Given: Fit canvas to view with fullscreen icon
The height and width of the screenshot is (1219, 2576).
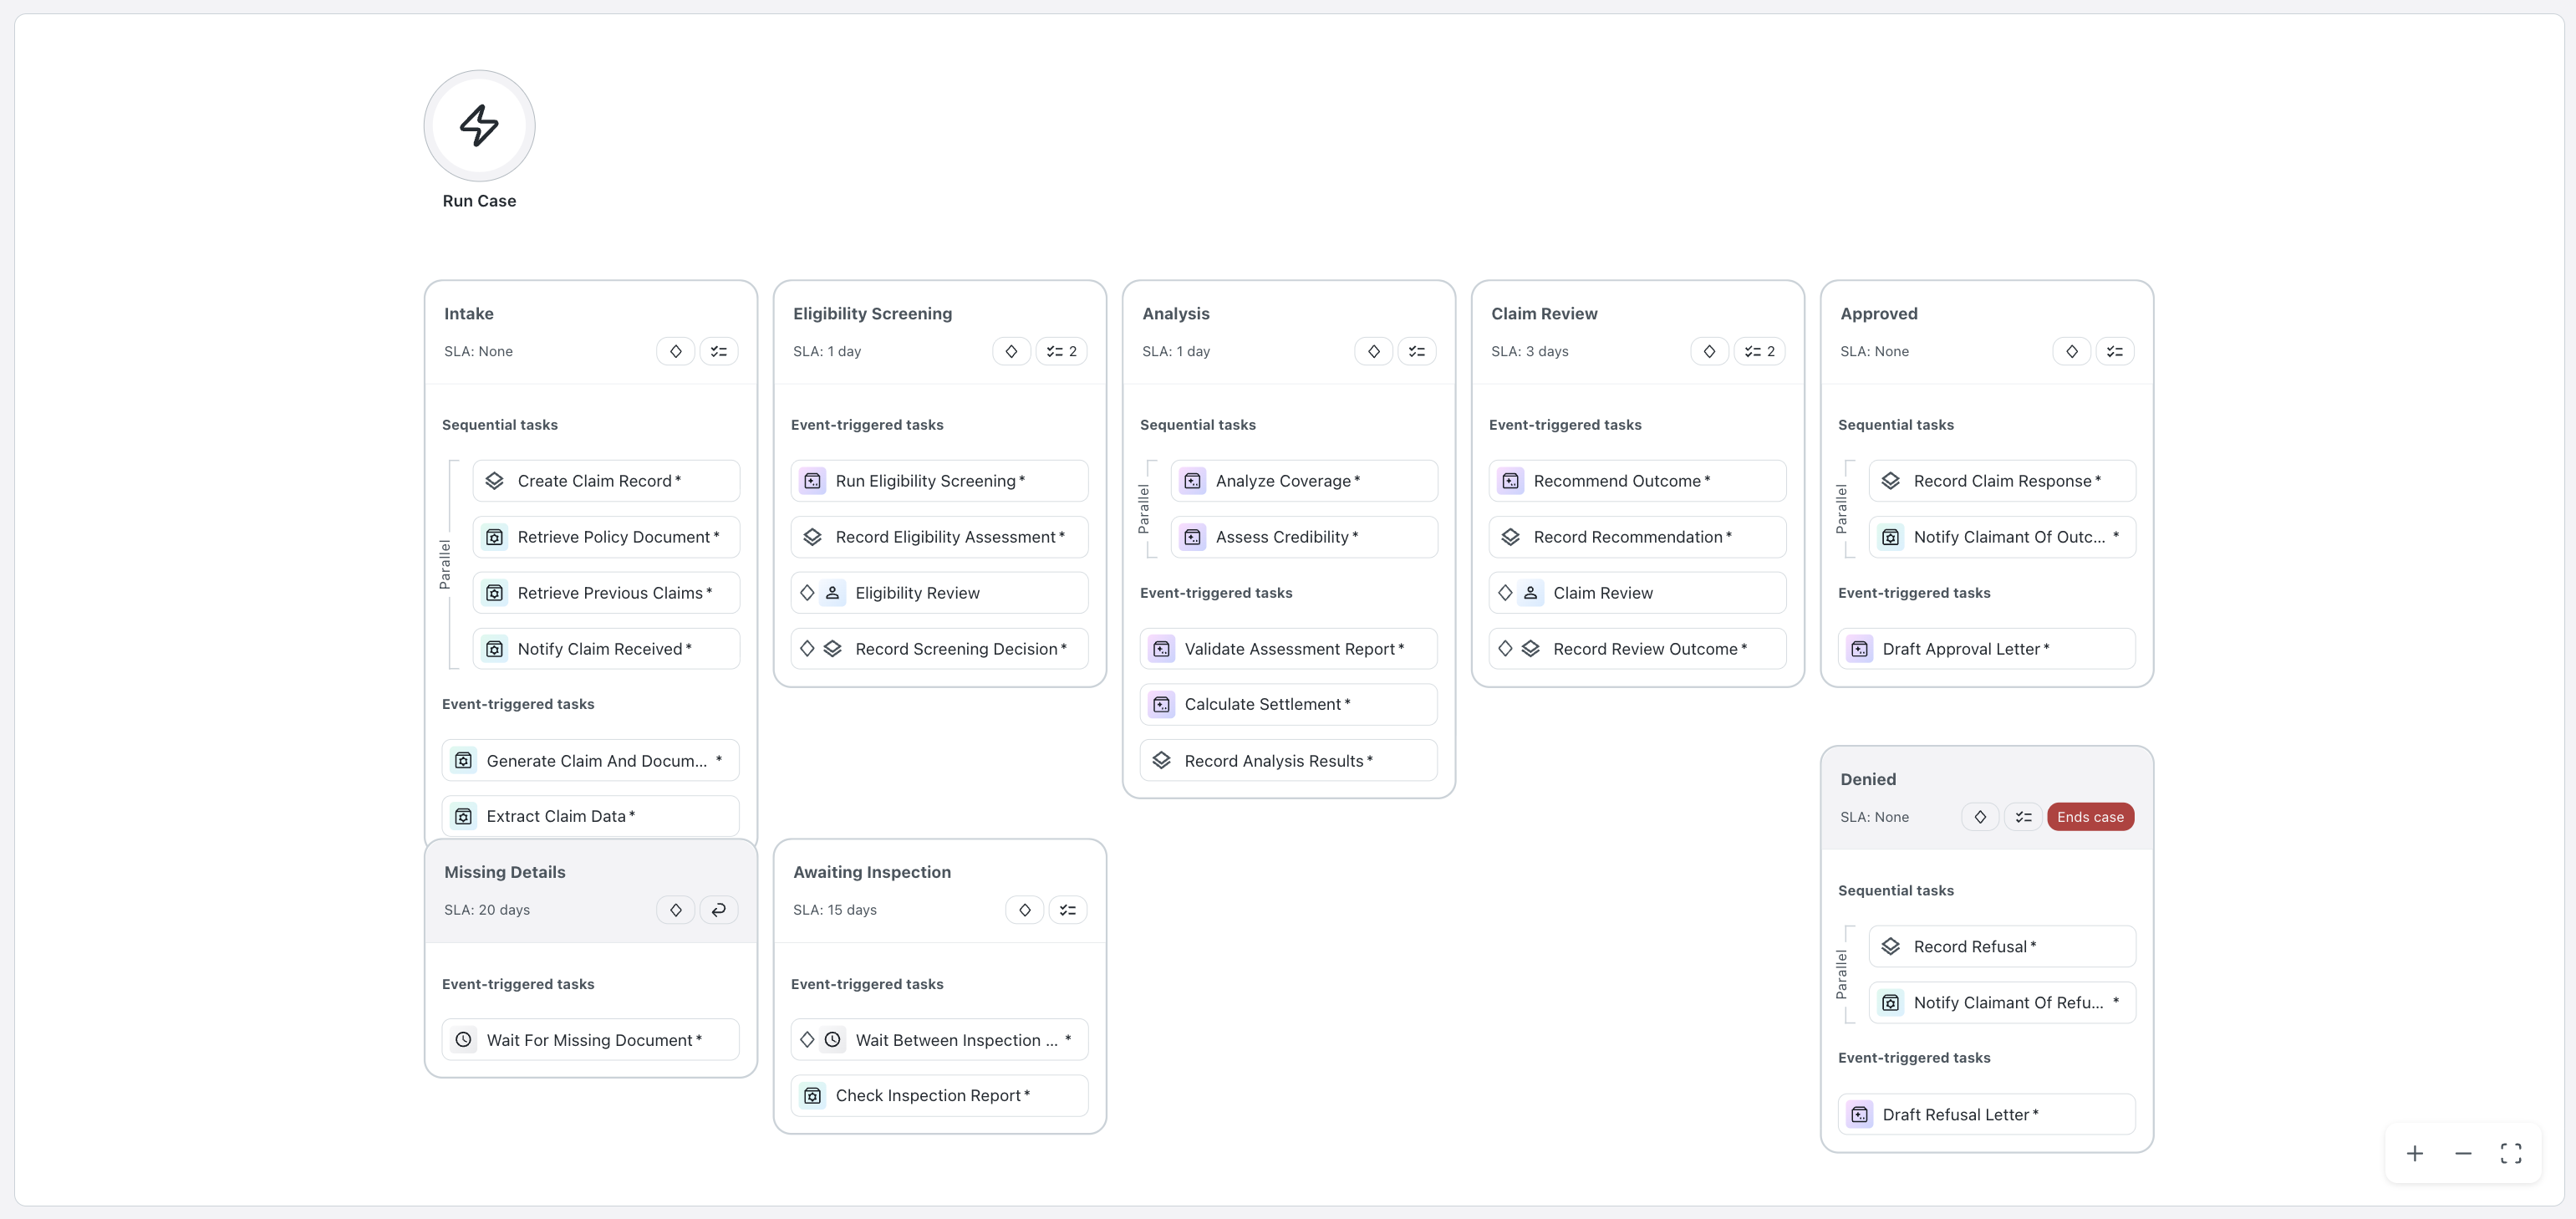Looking at the screenshot, I should [2511, 1154].
